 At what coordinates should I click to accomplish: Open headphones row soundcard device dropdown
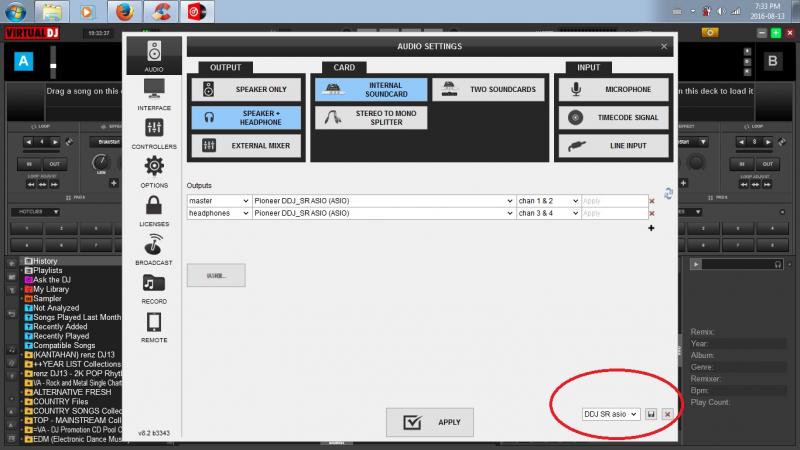point(384,213)
